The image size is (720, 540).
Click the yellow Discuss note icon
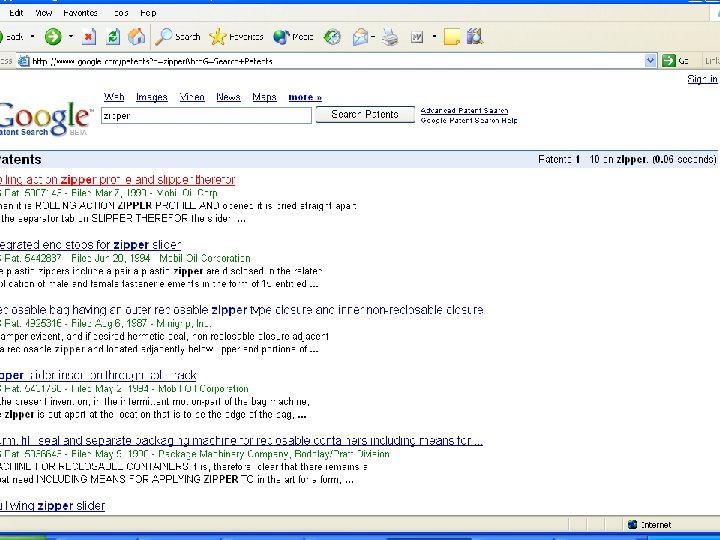[452, 37]
